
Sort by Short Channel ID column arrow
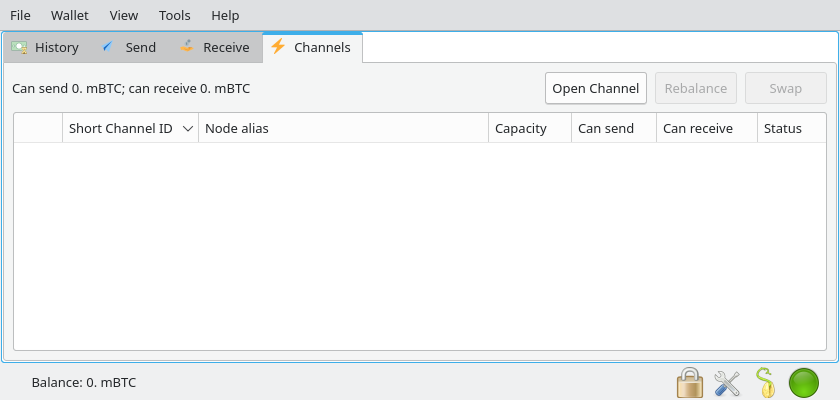click(187, 129)
